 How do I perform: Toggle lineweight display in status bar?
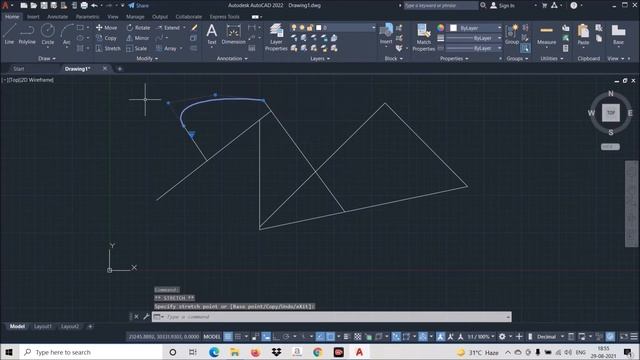tap(347, 336)
